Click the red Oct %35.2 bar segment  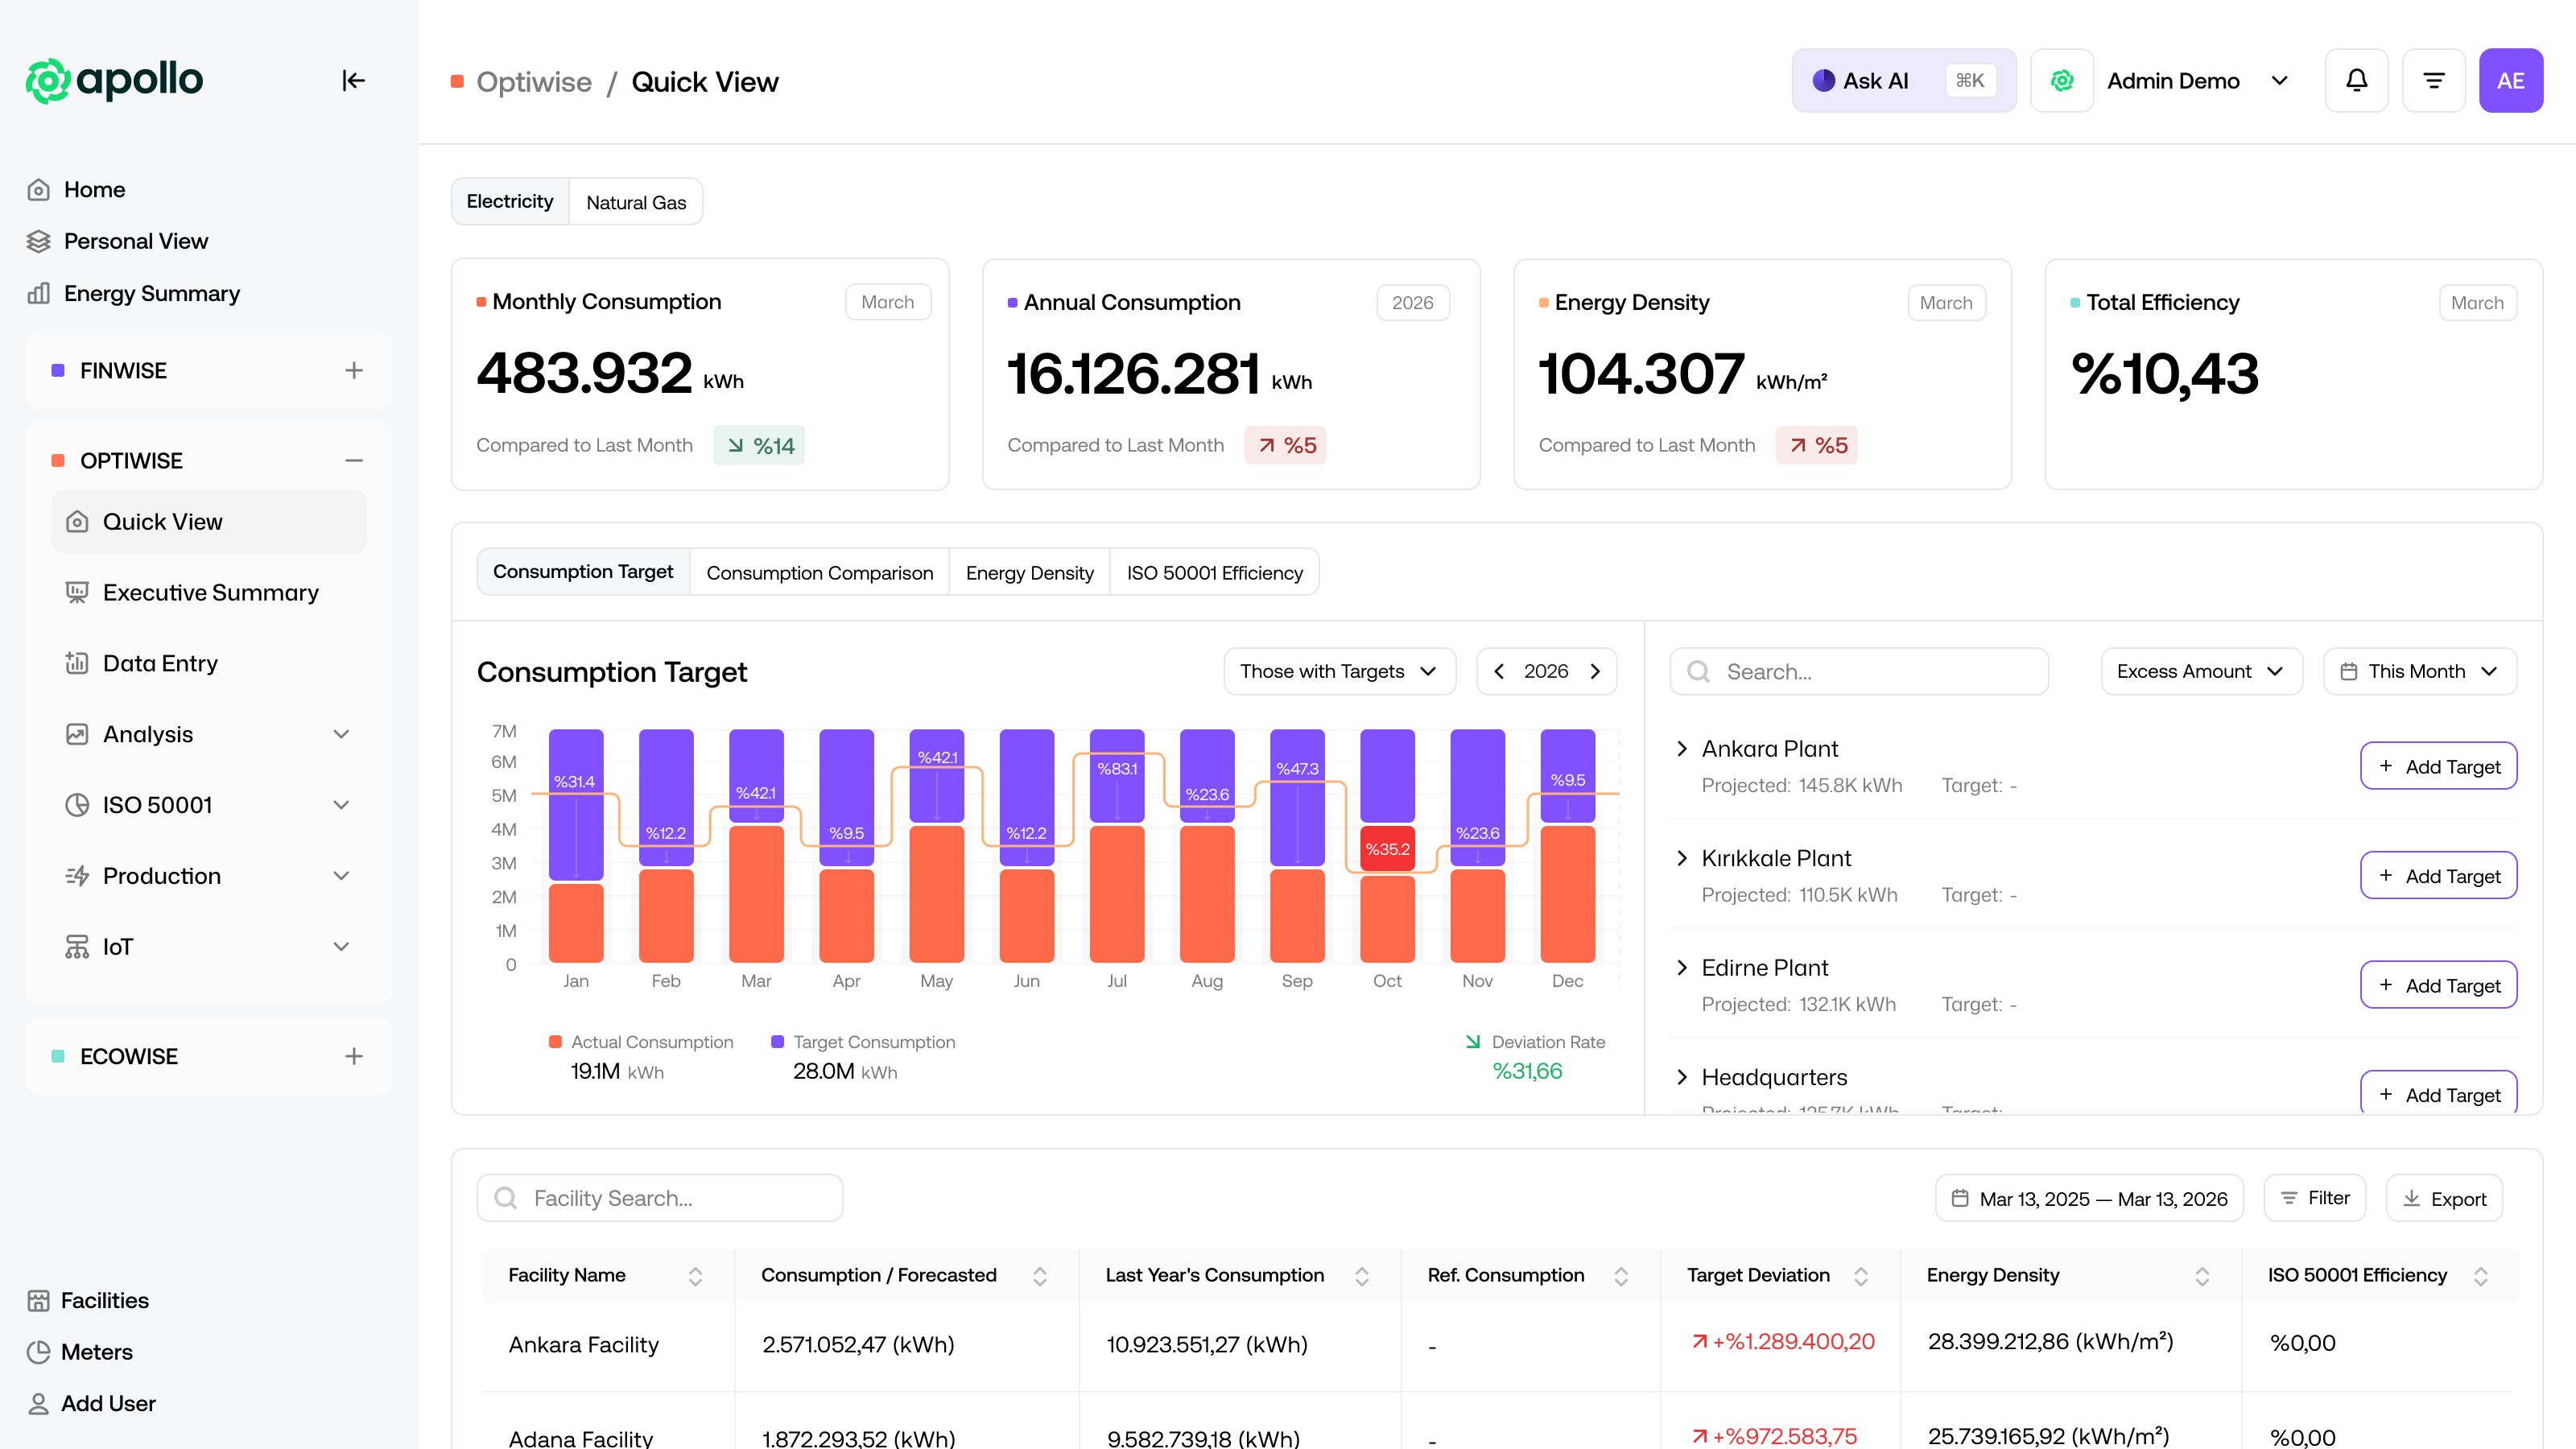pyautogui.click(x=1387, y=848)
